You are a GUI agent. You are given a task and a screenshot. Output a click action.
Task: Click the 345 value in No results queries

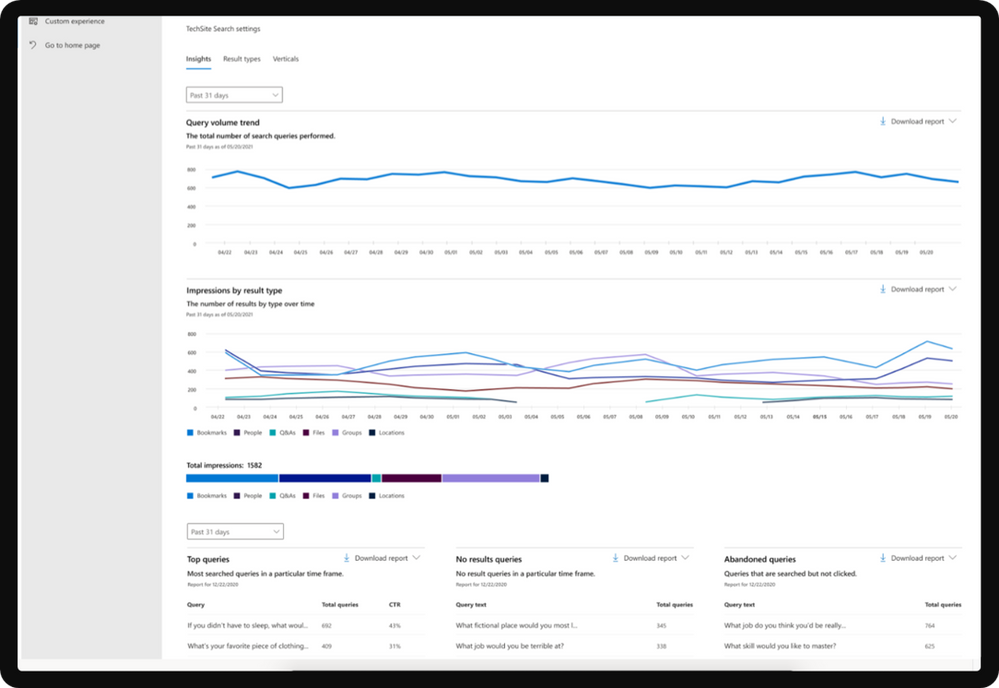[x=661, y=626]
